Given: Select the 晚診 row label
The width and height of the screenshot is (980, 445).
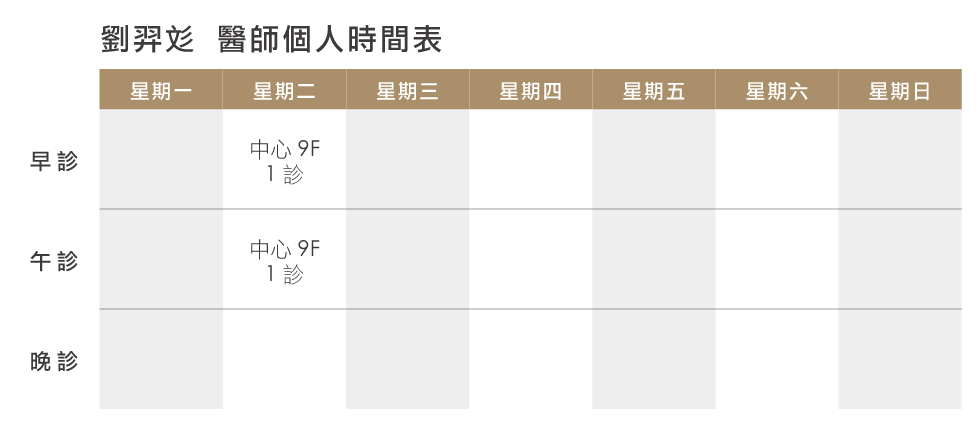Looking at the screenshot, I should coord(53,362).
